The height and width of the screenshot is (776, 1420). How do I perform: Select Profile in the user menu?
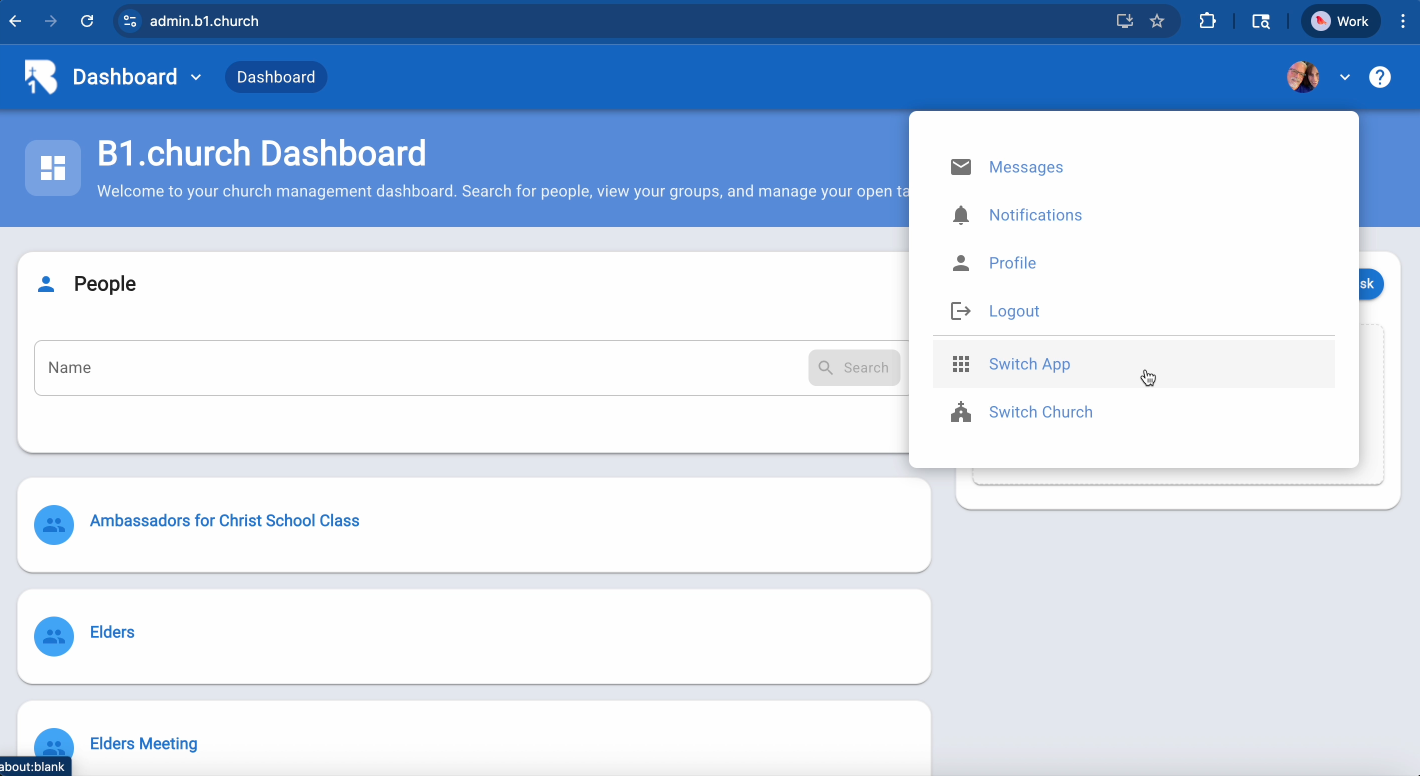coord(1012,263)
